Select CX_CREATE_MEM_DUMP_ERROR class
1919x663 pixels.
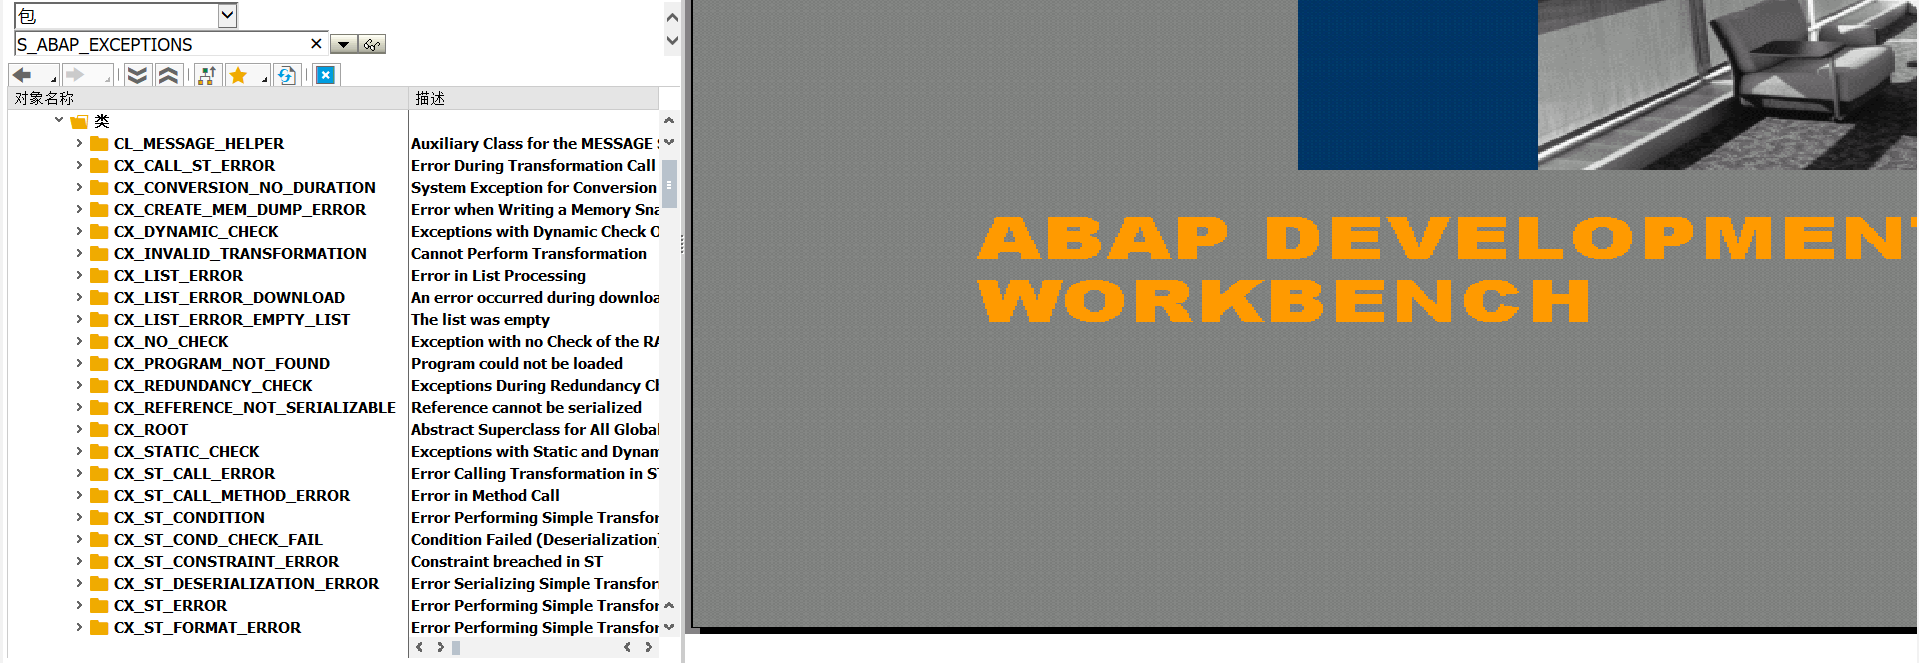coord(240,209)
